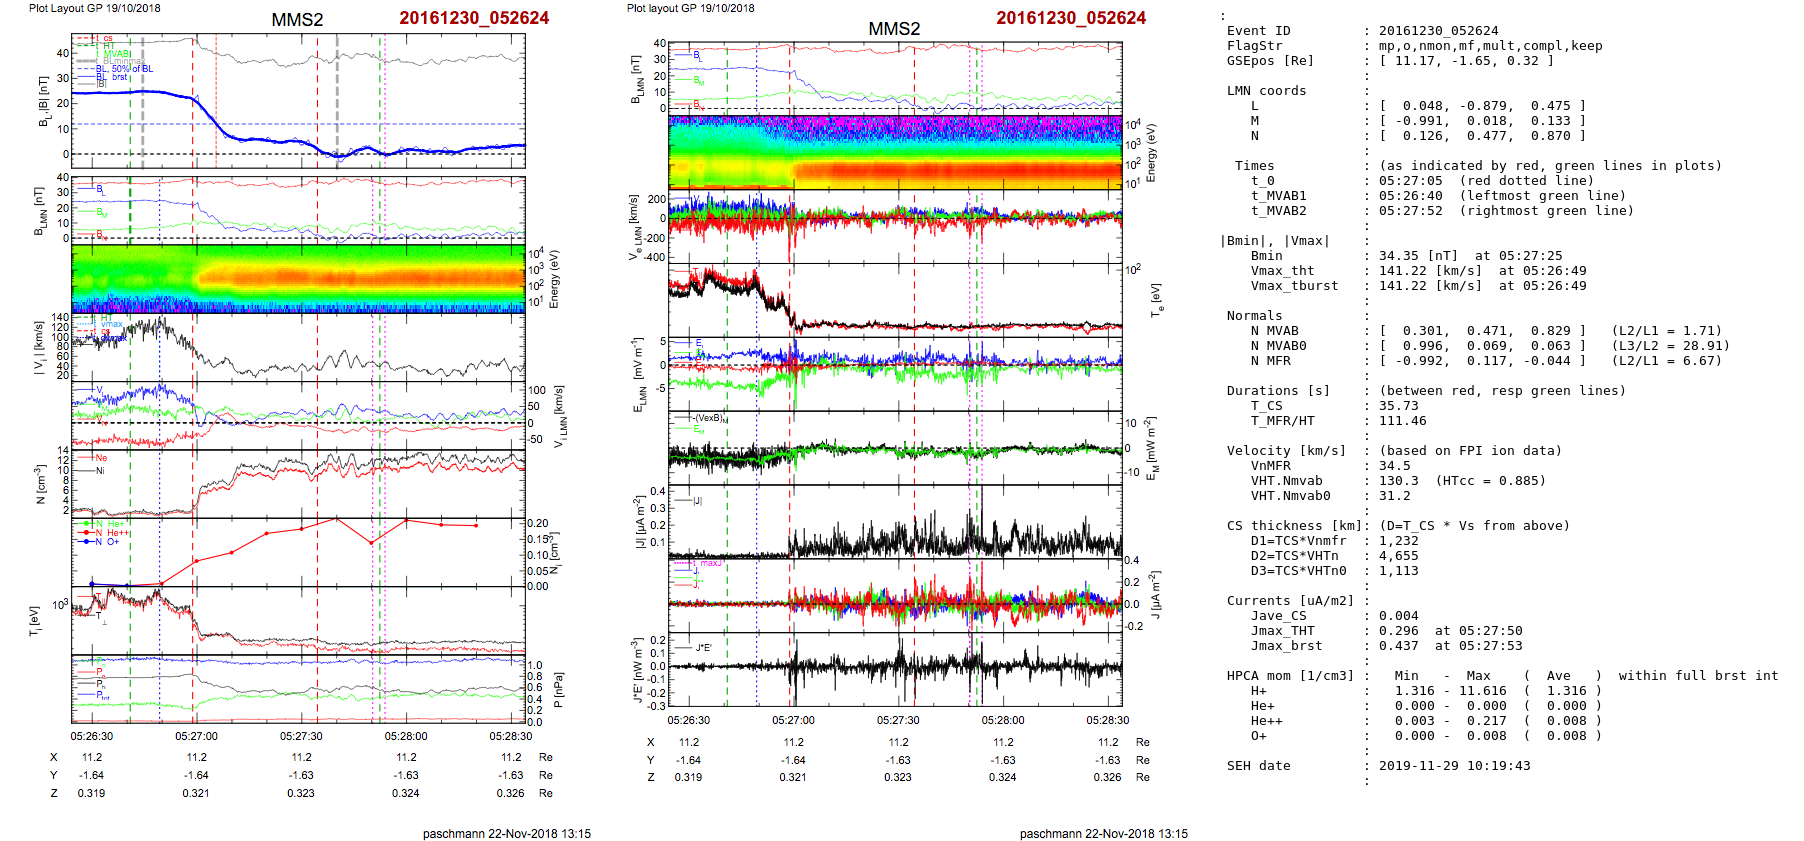Screen dimensions: 1804x841
Task: Select the He++ row label in HPCA table
Action: pos(1266,721)
